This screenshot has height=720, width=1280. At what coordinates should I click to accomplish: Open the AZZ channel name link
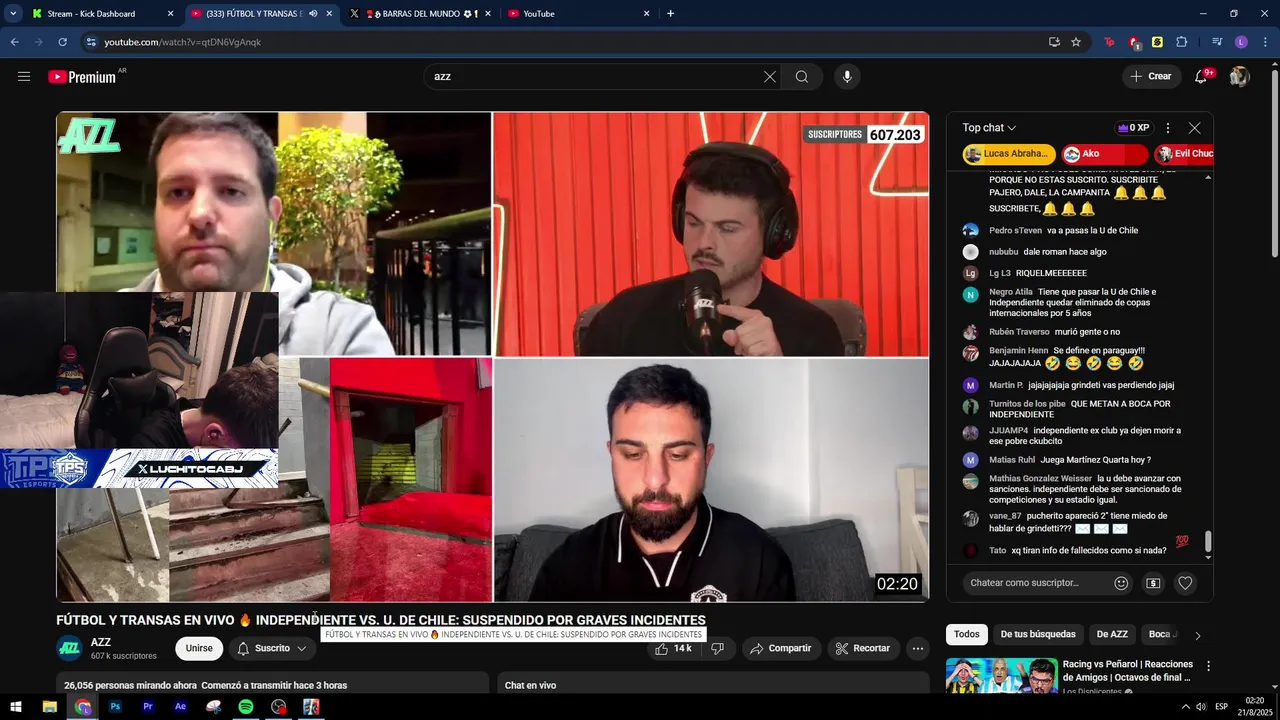[x=101, y=642]
